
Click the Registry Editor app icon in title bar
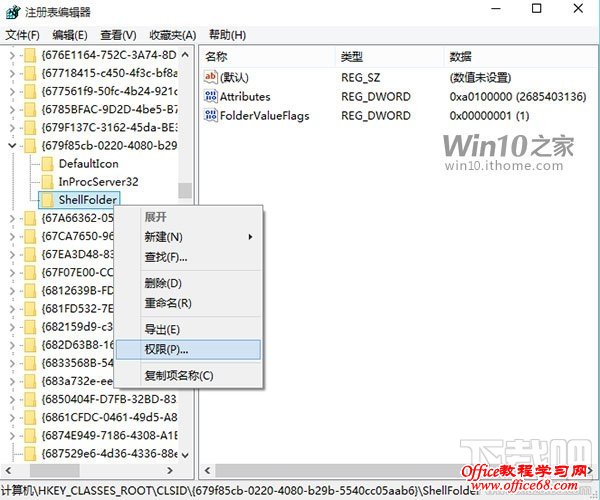pyautogui.click(x=13, y=12)
